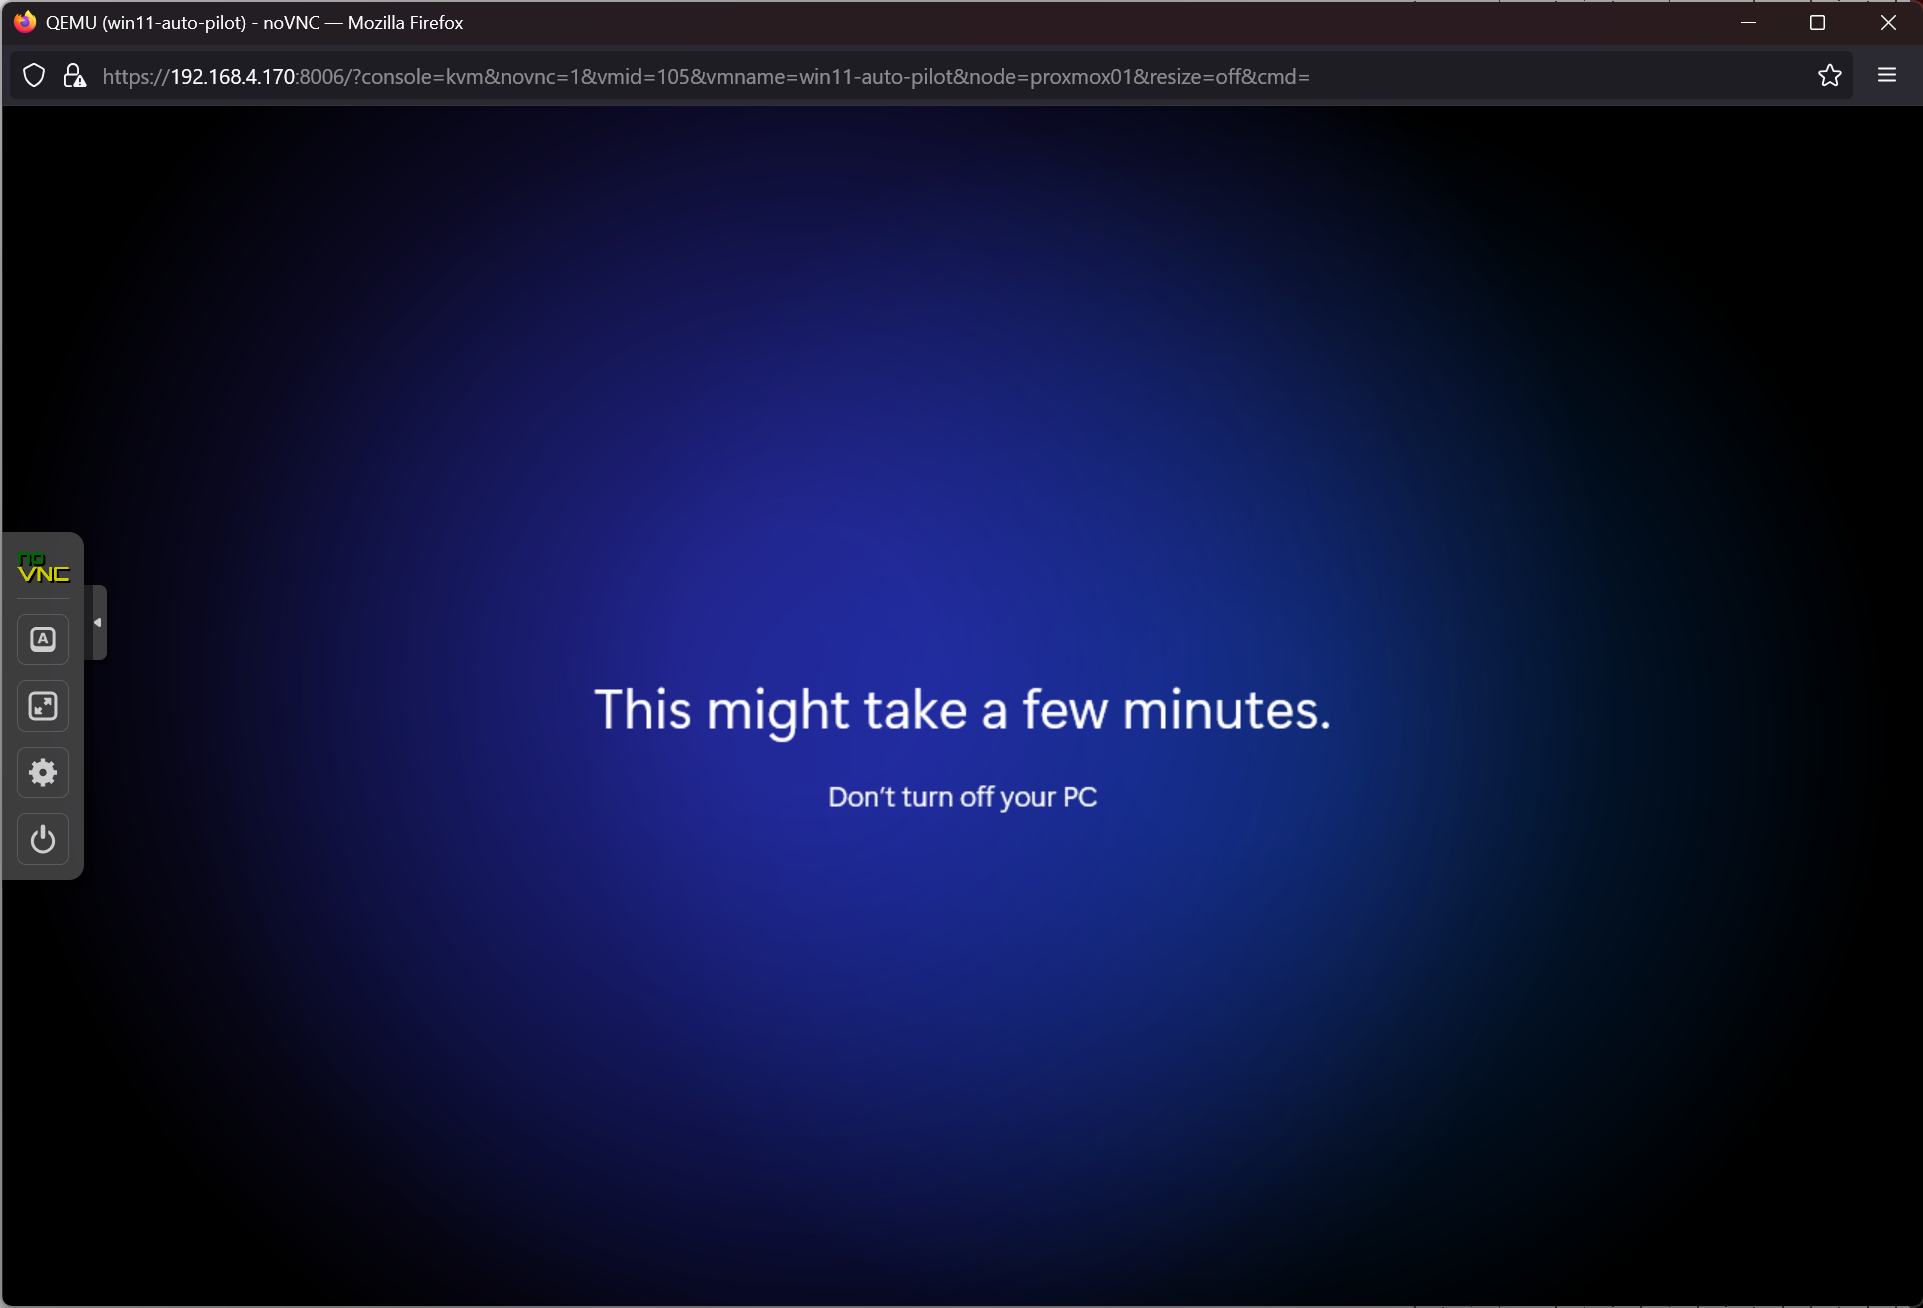This screenshot has width=1923, height=1308.
Task: Open noVNC extra keys panel
Action: coord(43,639)
